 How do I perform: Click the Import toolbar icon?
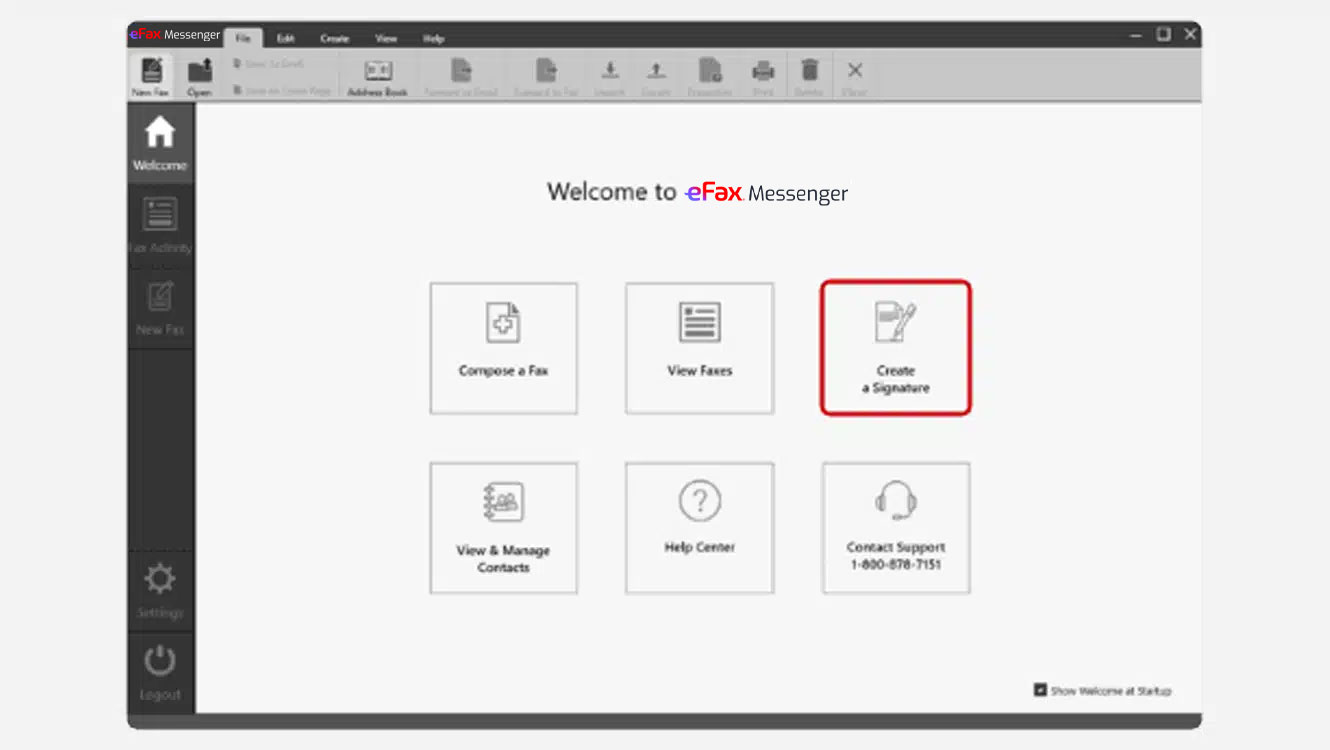[x=609, y=74]
